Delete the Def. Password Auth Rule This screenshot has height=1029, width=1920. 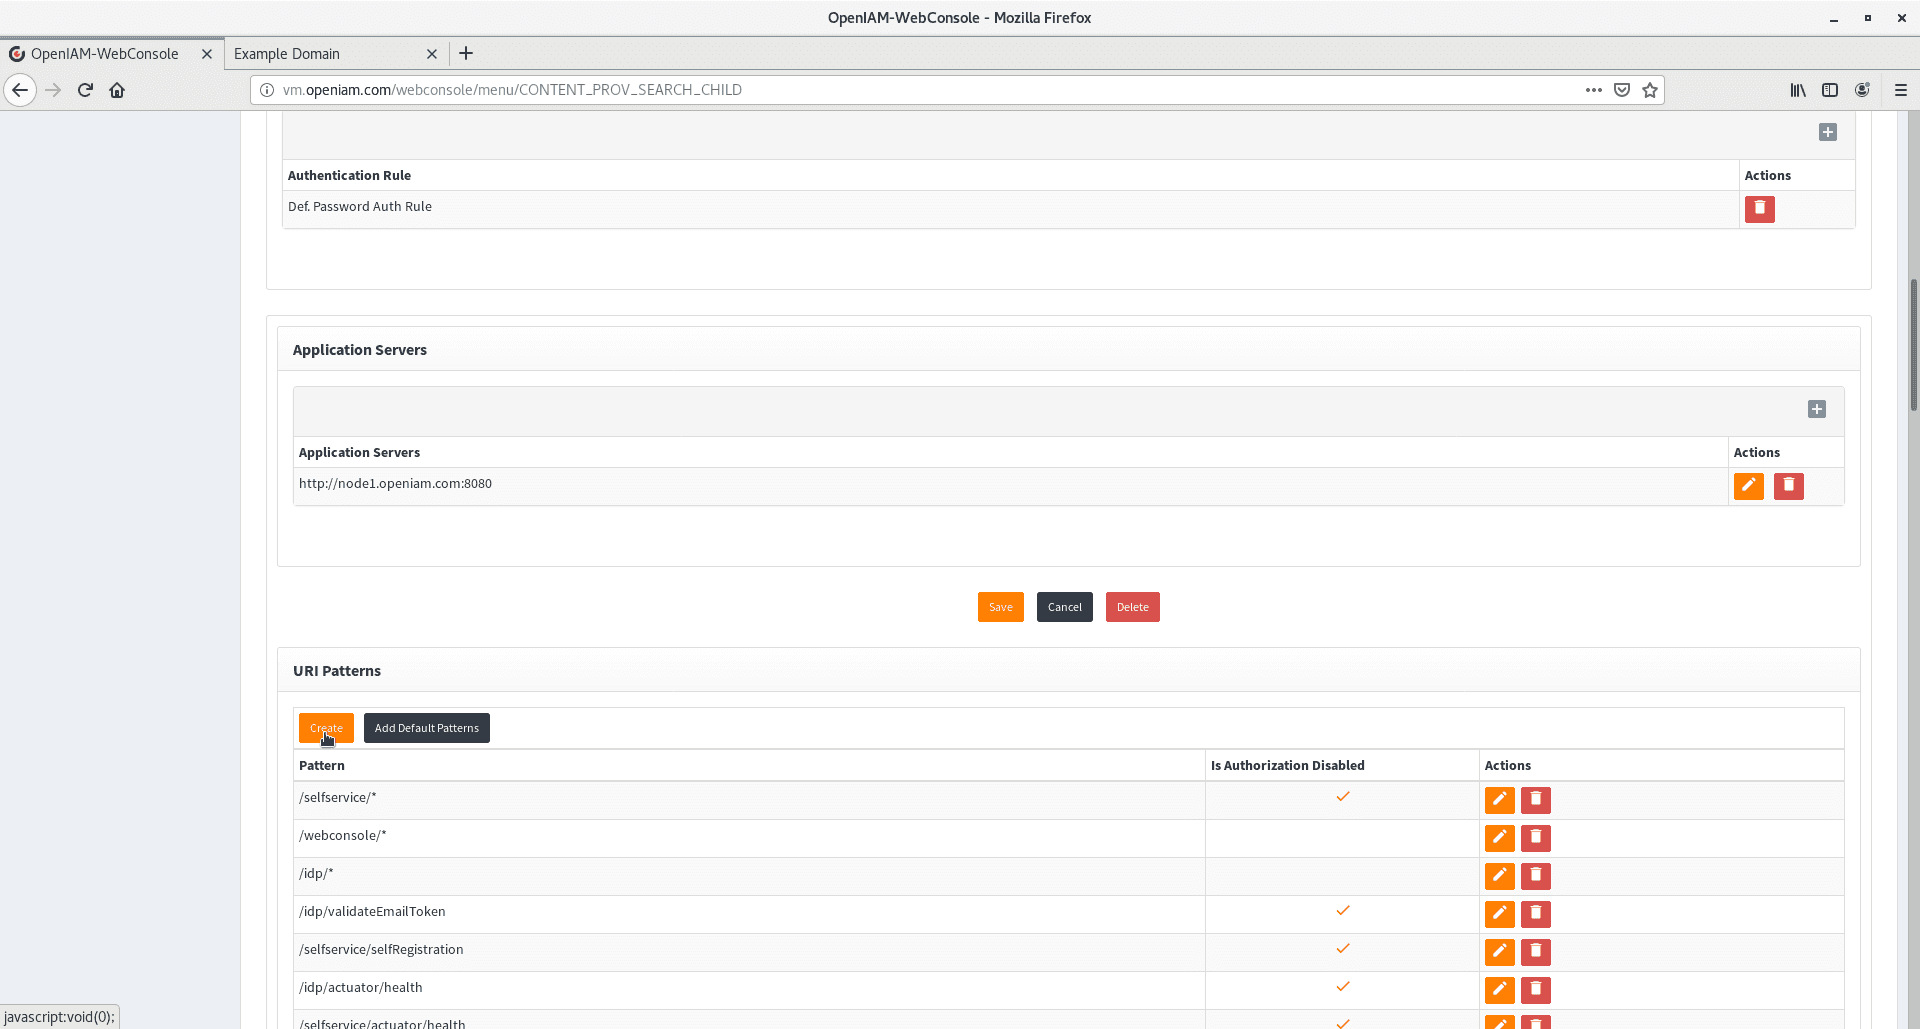[1759, 208]
